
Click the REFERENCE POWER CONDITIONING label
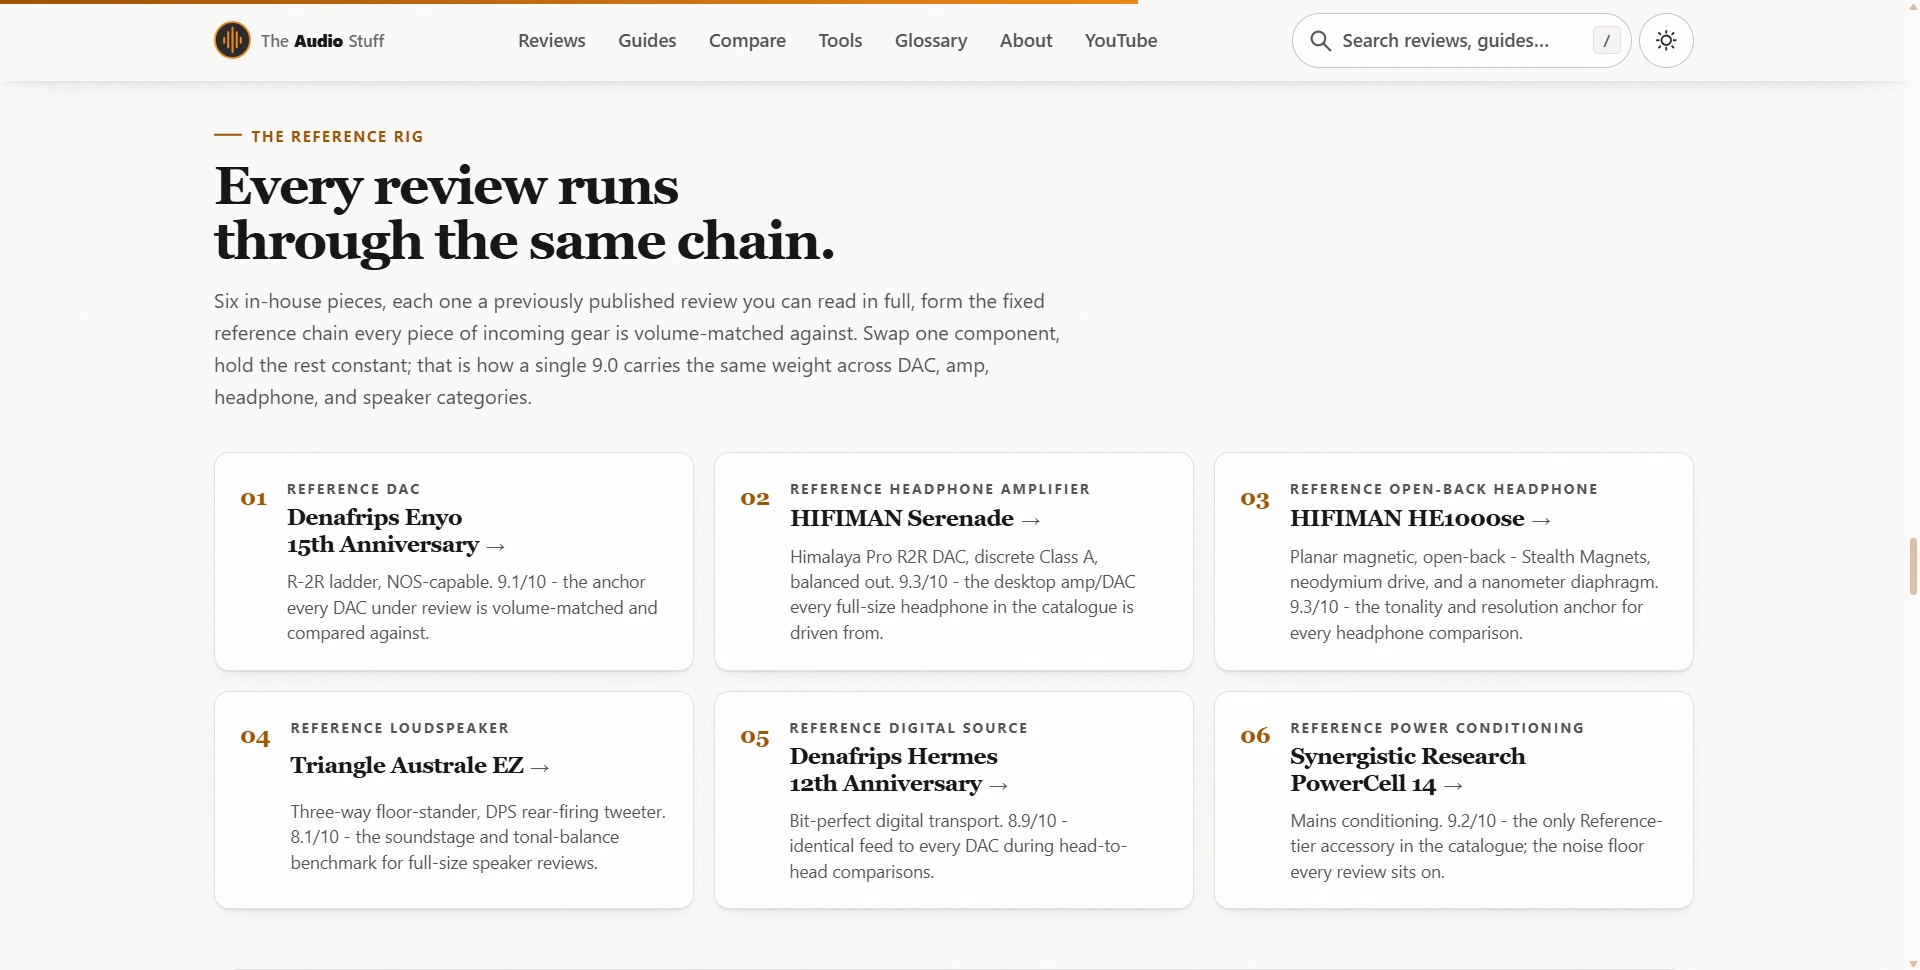click(1437, 728)
